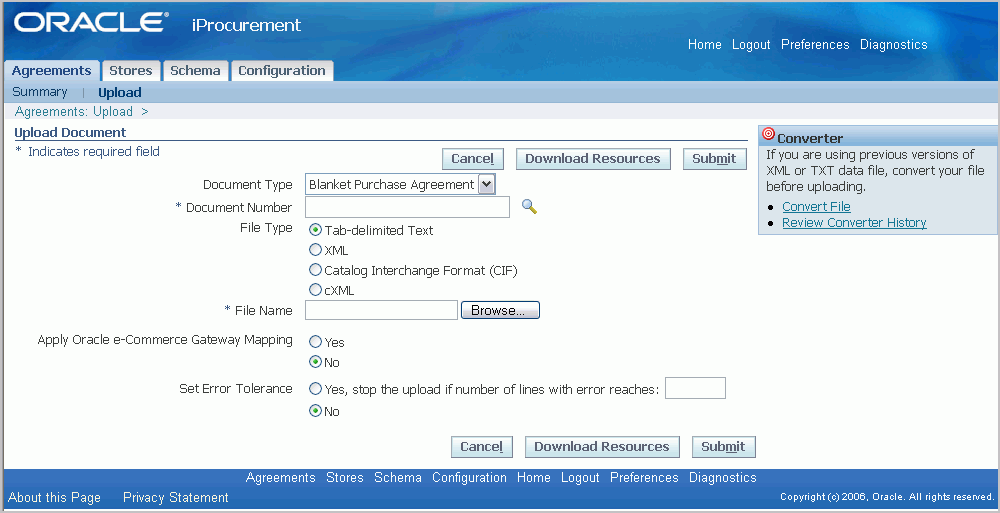Choose Yes for e-Commerce Gateway Mapping
1000x513 pixels.
click(x=315, y=341)
